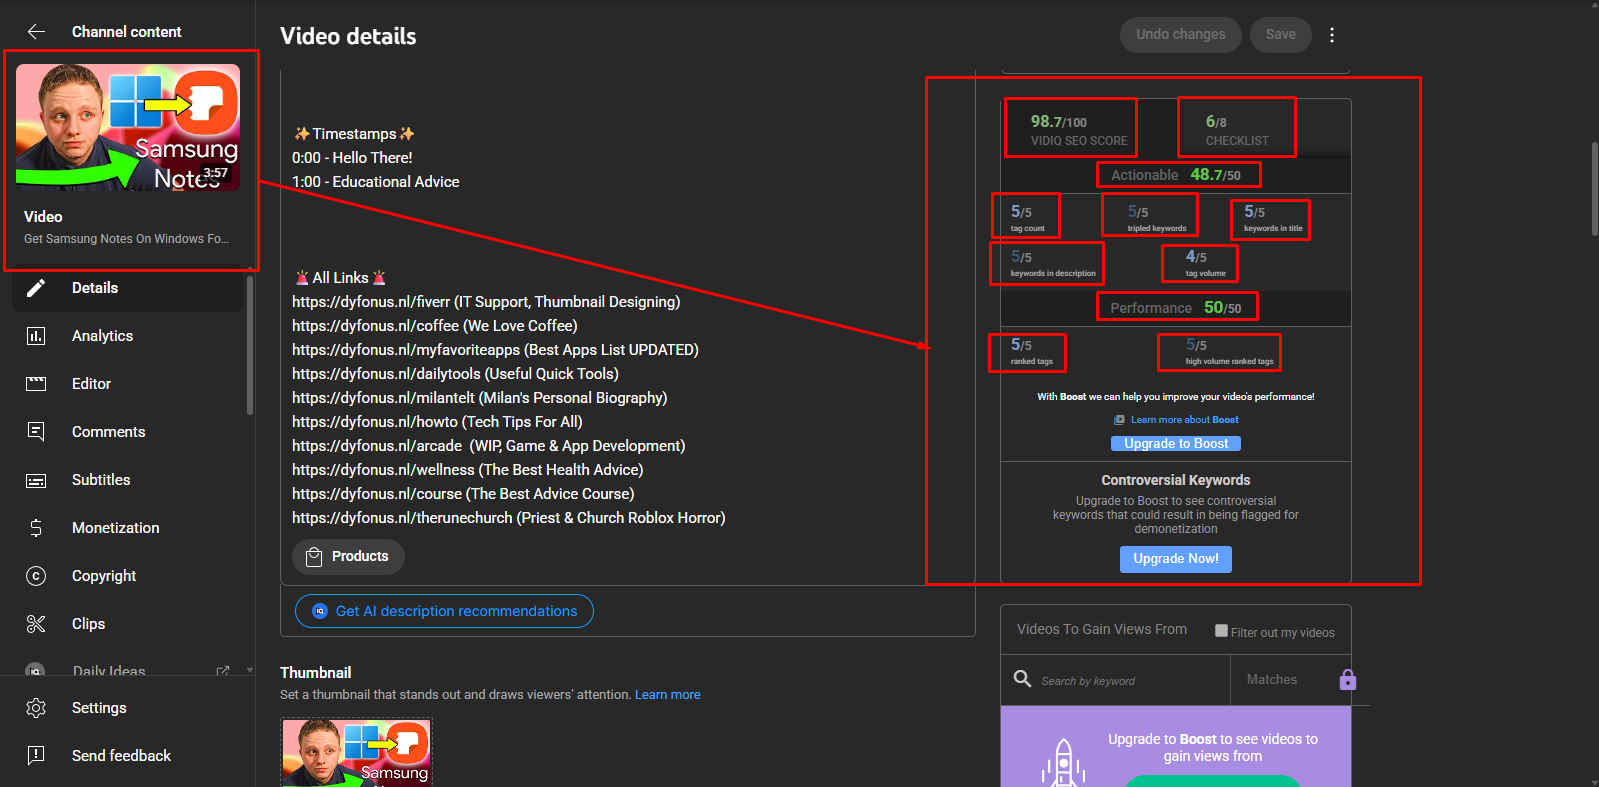Click the Editor film strip icon
The image size is (1599, 787).
coord(36,384)
